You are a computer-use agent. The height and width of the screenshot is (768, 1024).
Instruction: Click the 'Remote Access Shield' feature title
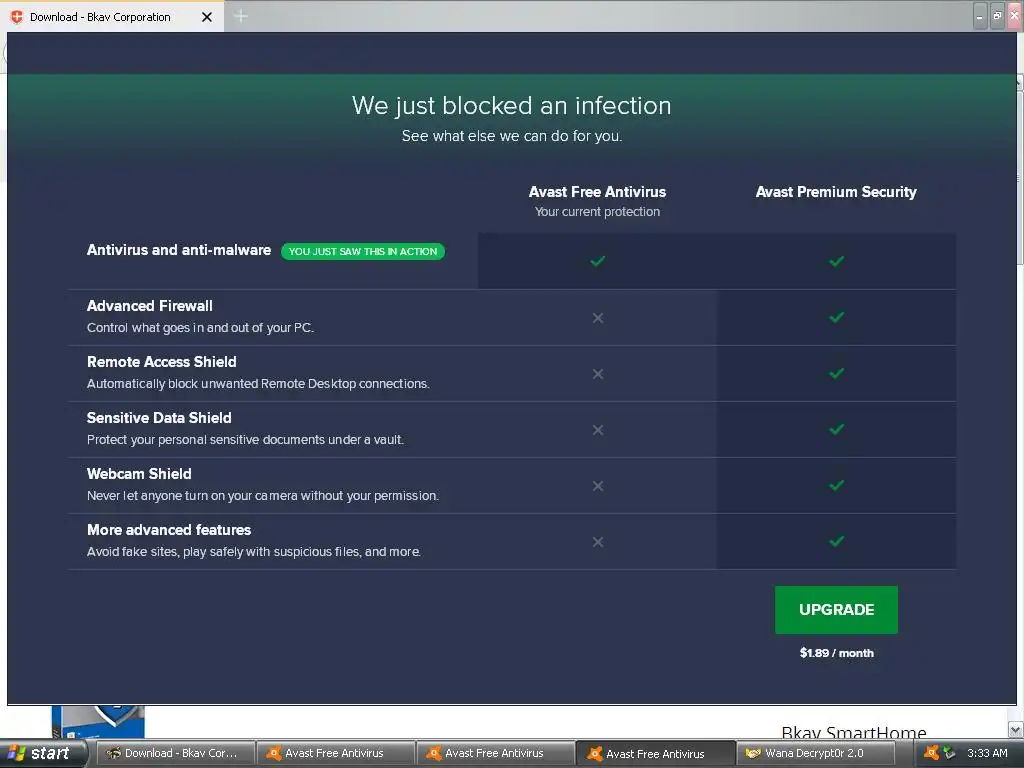[161, 362]
